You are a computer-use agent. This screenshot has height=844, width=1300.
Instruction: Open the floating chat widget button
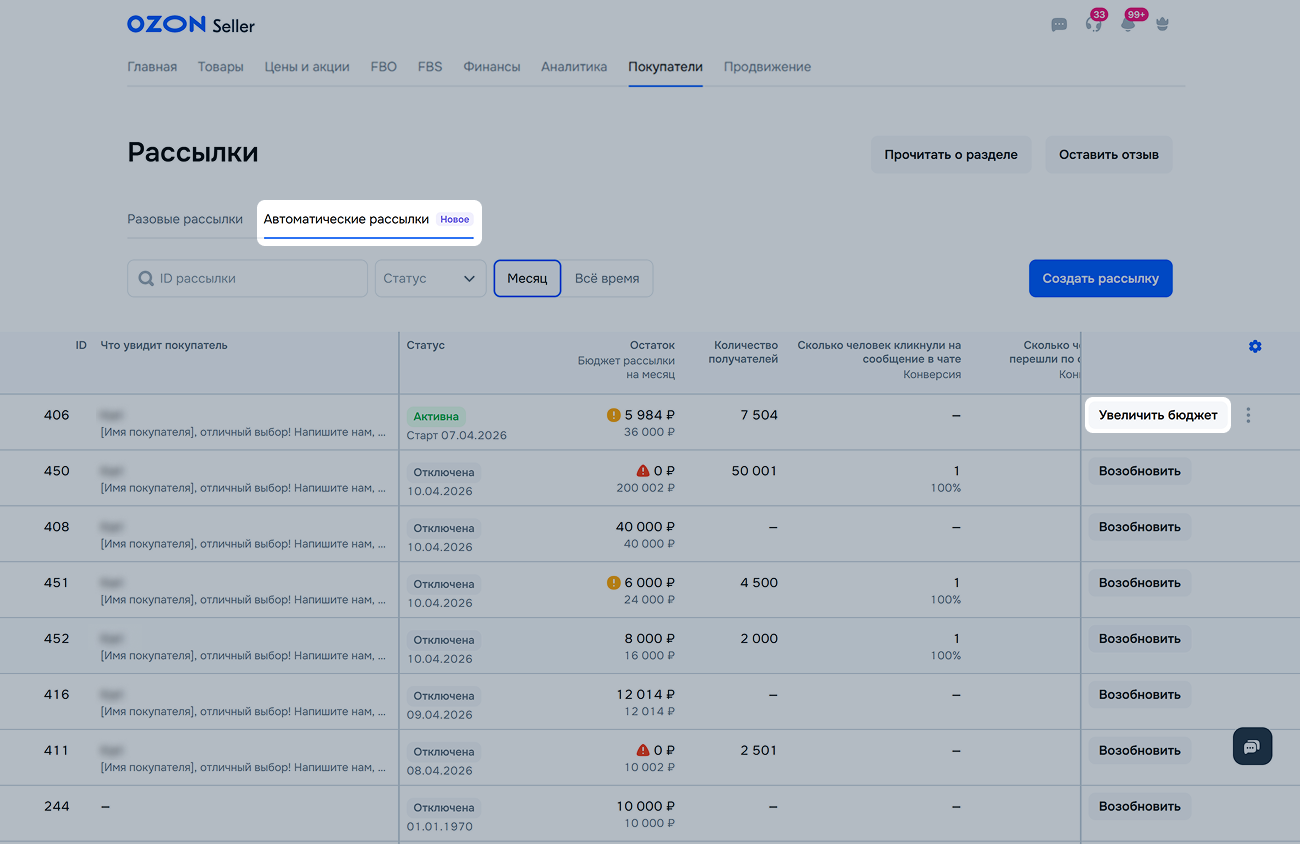(x=1252, y=746)
